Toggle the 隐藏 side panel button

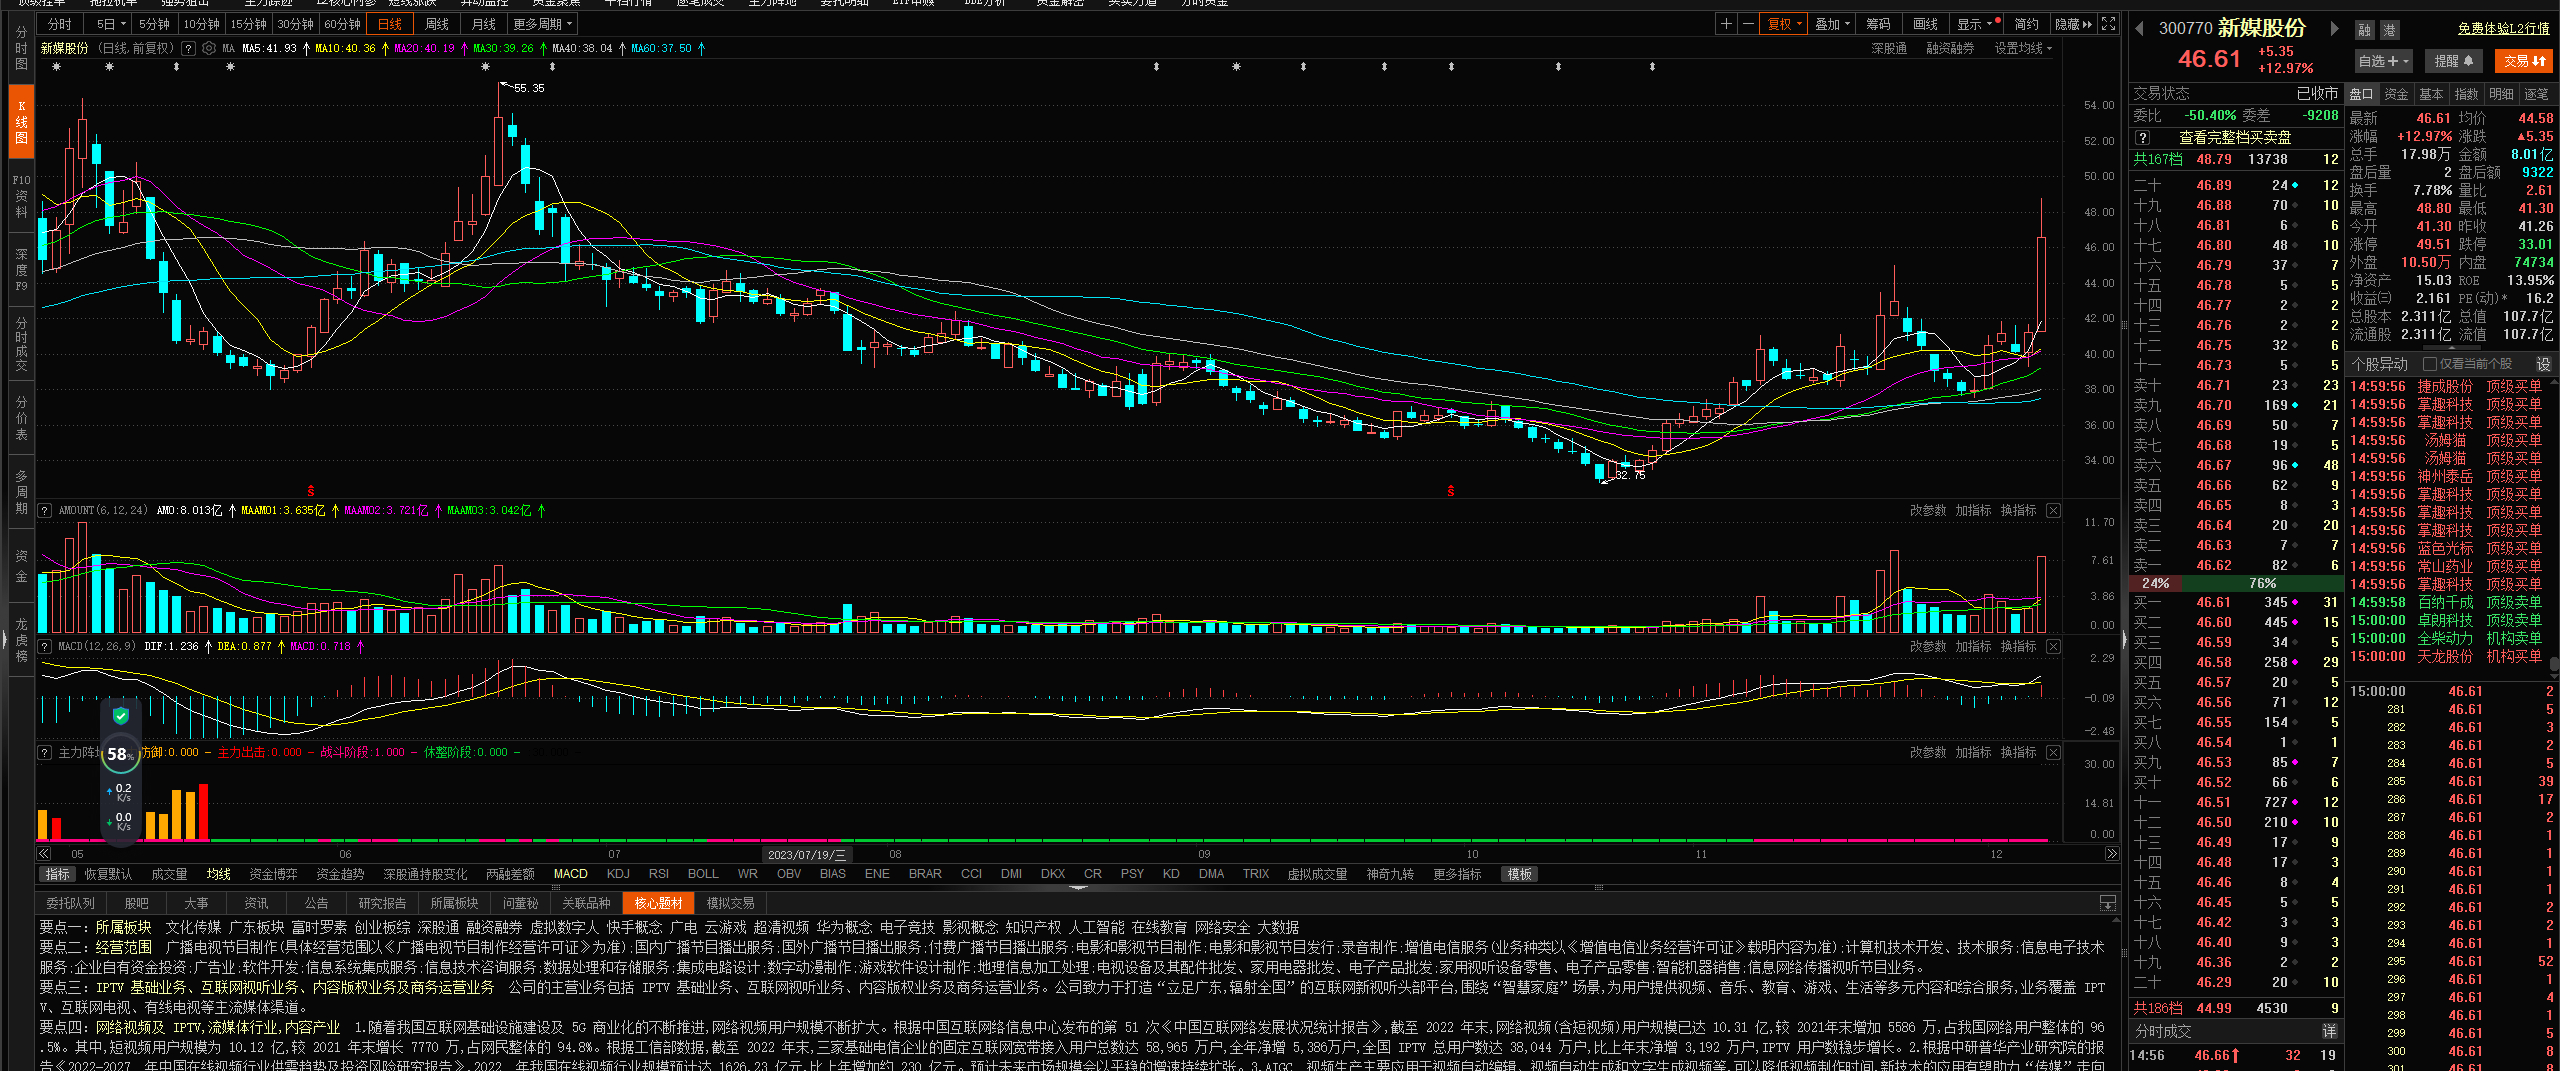(x=2072, y=24)
